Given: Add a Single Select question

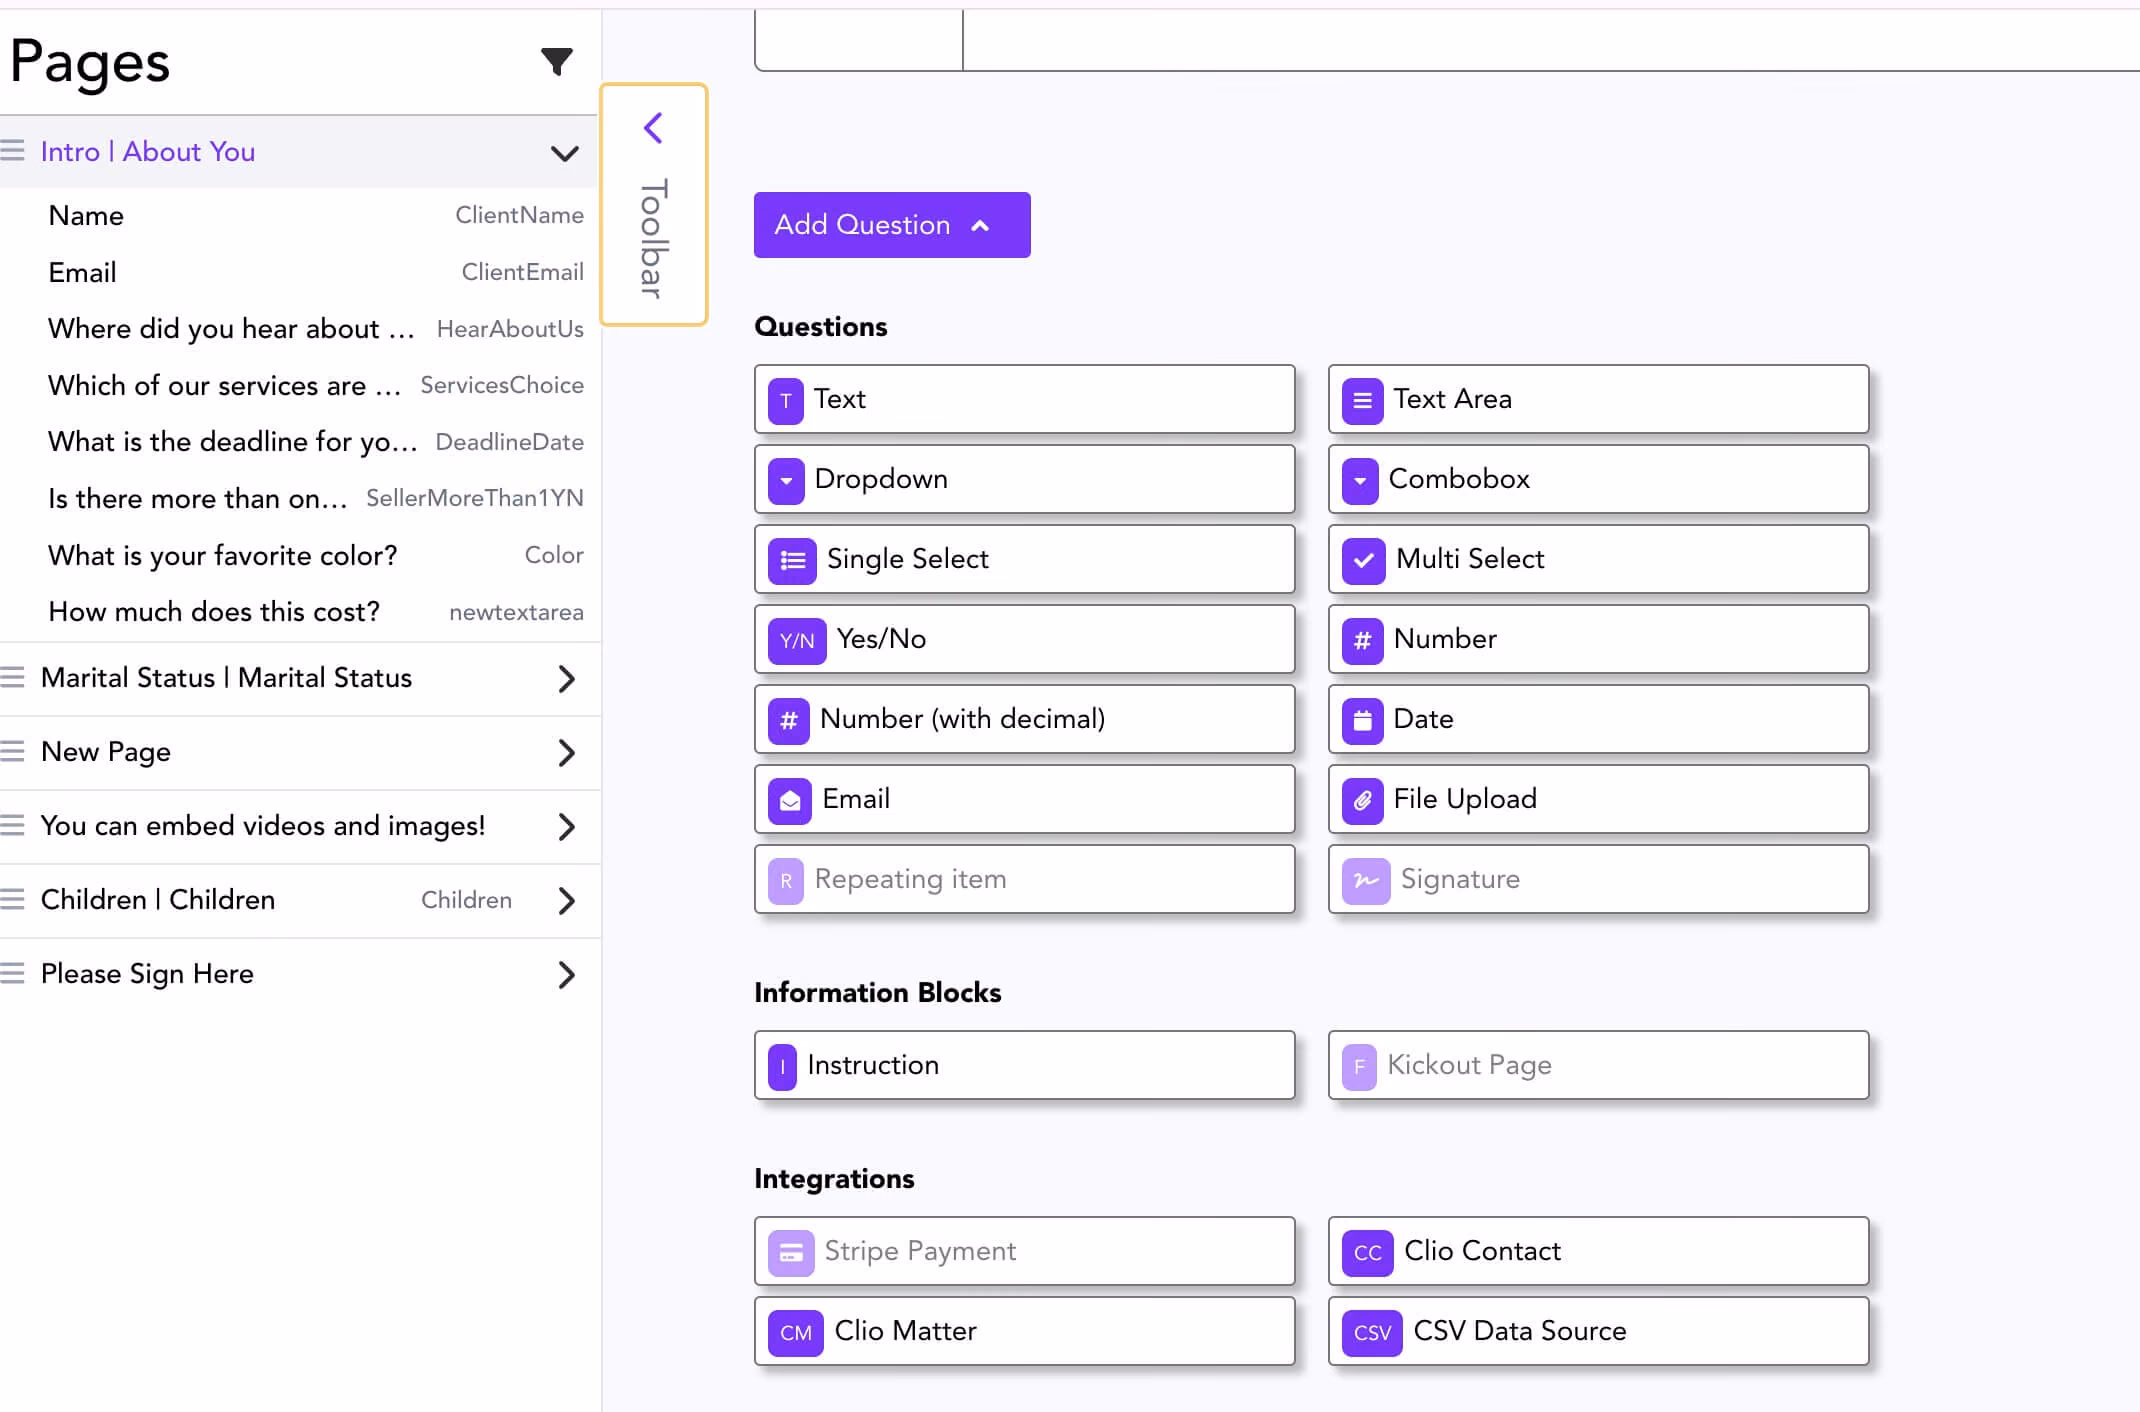Looking at the screenshot, I should (x=1025, y=559).
